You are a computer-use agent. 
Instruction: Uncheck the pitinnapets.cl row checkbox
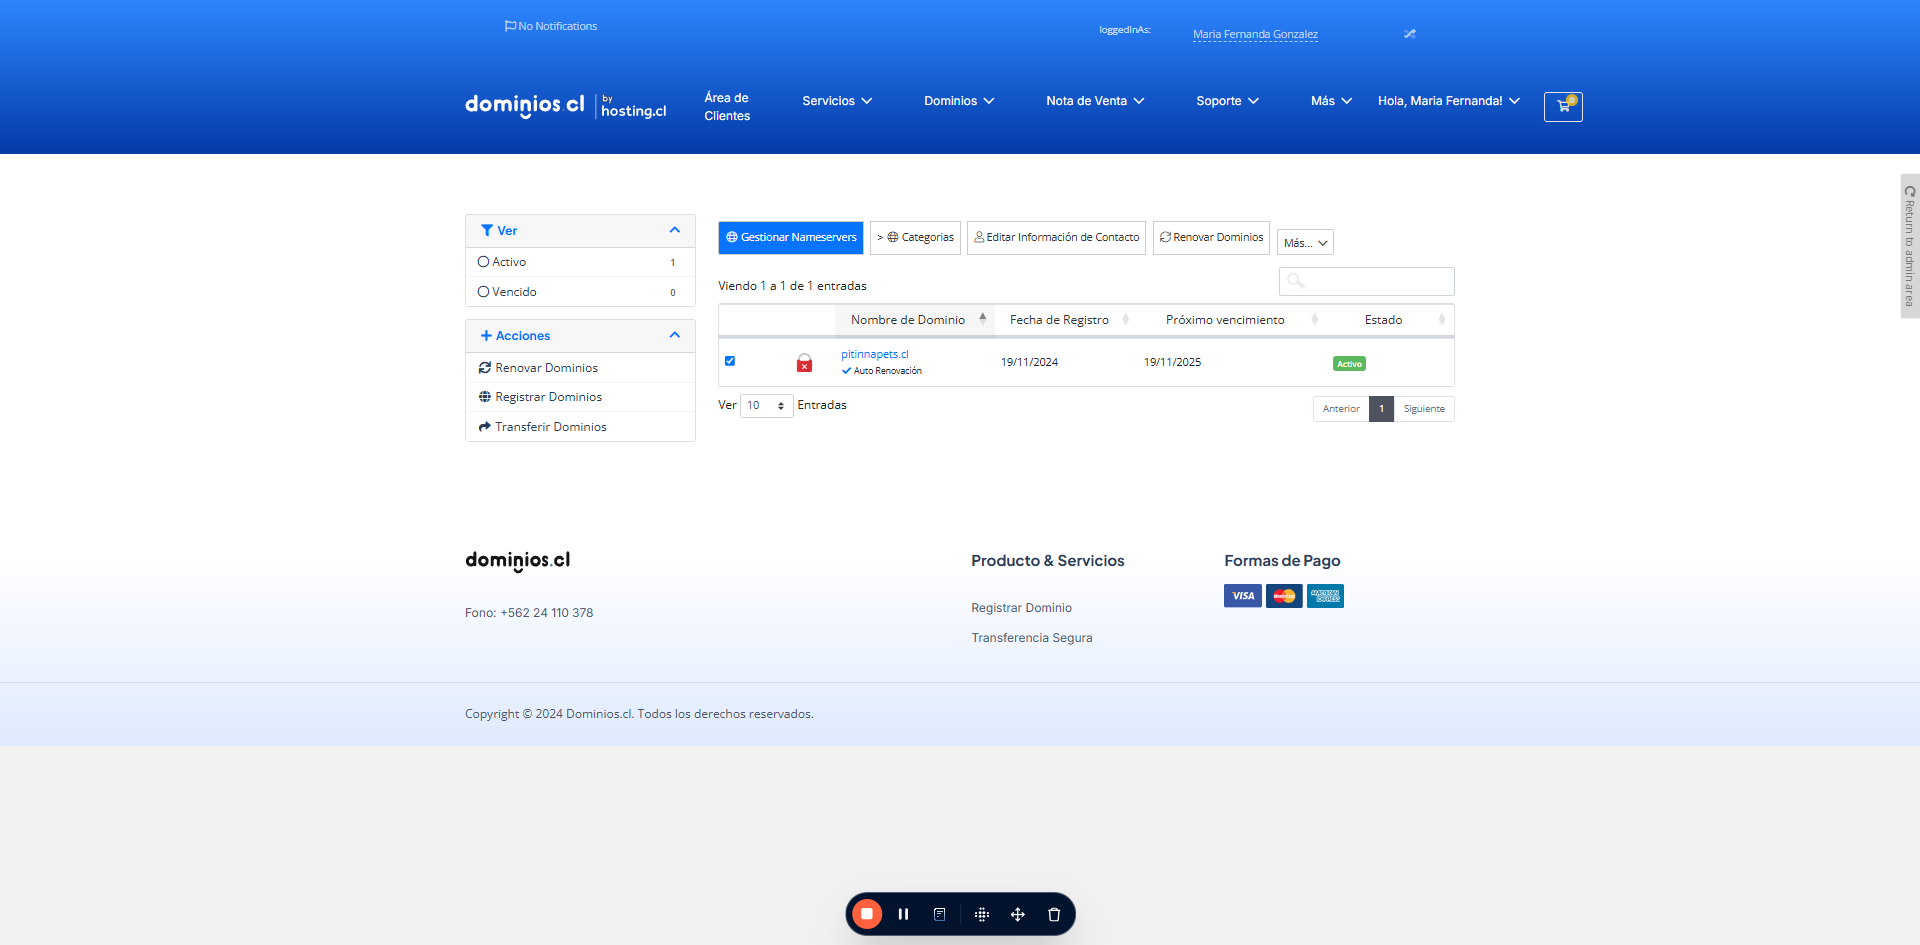[730, 361]
